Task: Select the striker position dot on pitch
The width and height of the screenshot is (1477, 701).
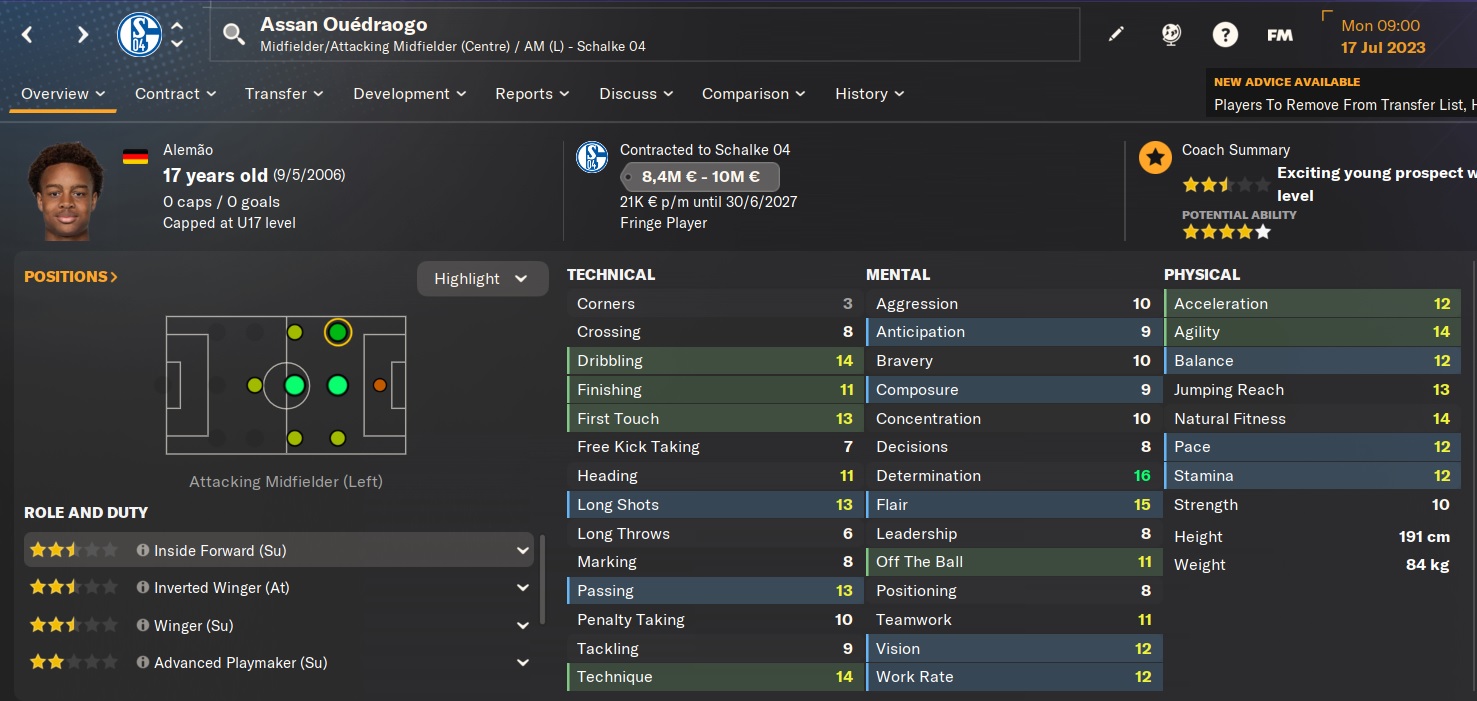Action: 380,385
